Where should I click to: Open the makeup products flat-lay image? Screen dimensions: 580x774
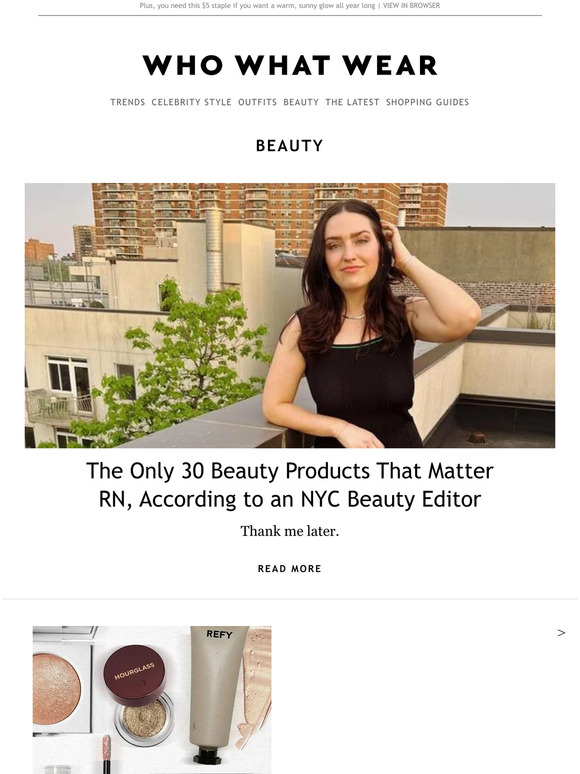point(152,700)
